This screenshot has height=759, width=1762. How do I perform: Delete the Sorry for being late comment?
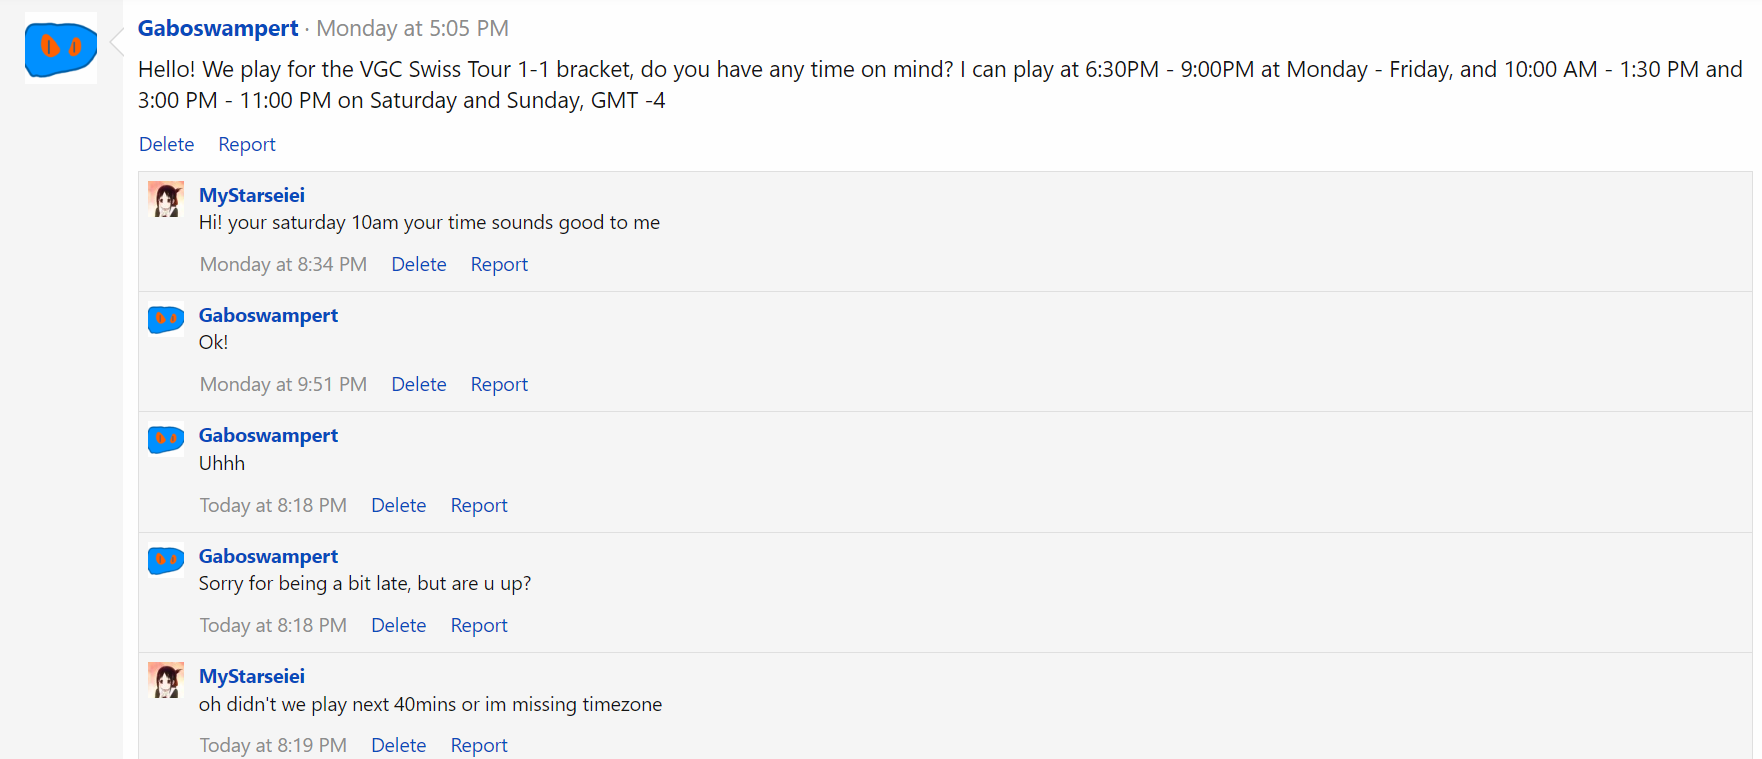point(399,625)
